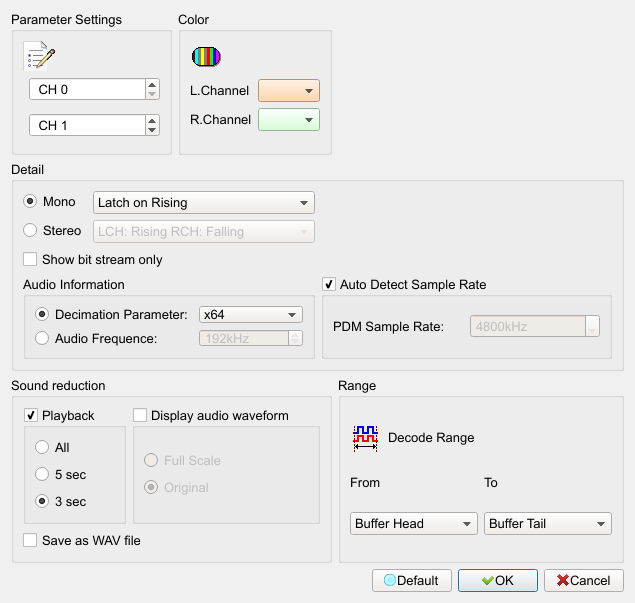Click the CH 0 channel field
The width and height of the screenshot is (635, 603).
87,89
